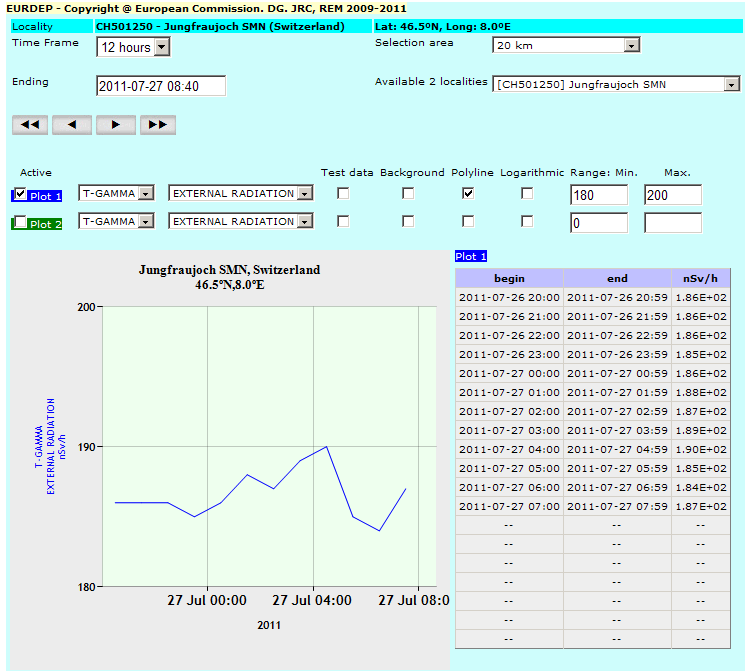This screenshot has height=671, width=745.
Task: Open the Time Frame 12 hours dropdown
Action: point(133,47)
